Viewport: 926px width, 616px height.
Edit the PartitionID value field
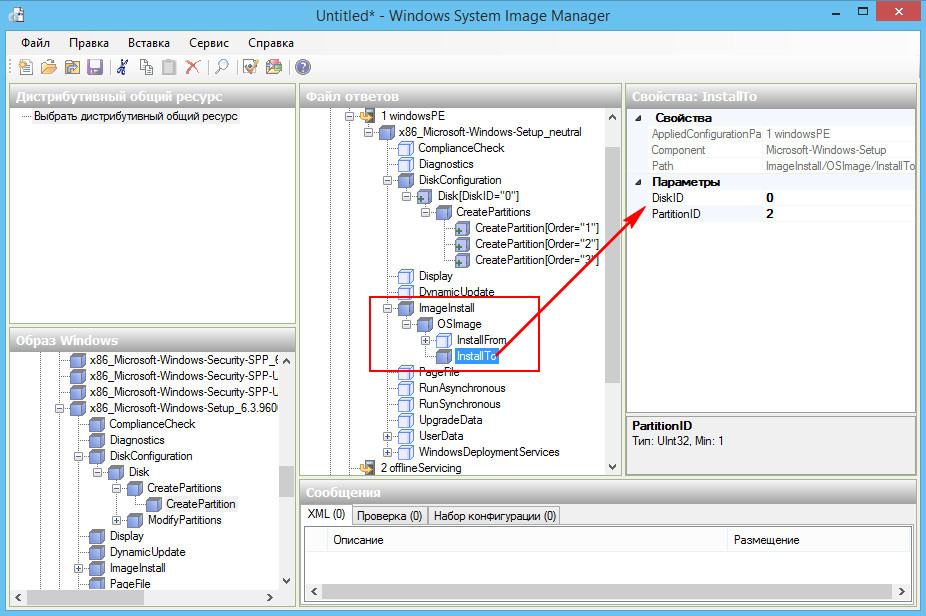839,214
